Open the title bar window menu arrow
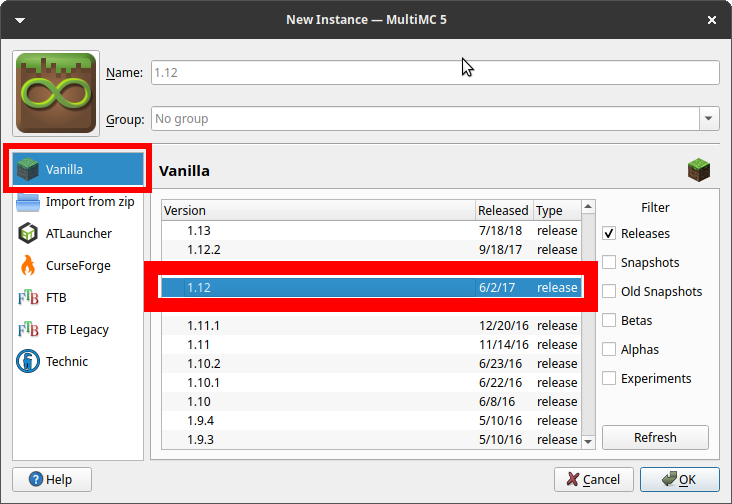Viewport: 732px width, 504px height. (x=20, y=20)
